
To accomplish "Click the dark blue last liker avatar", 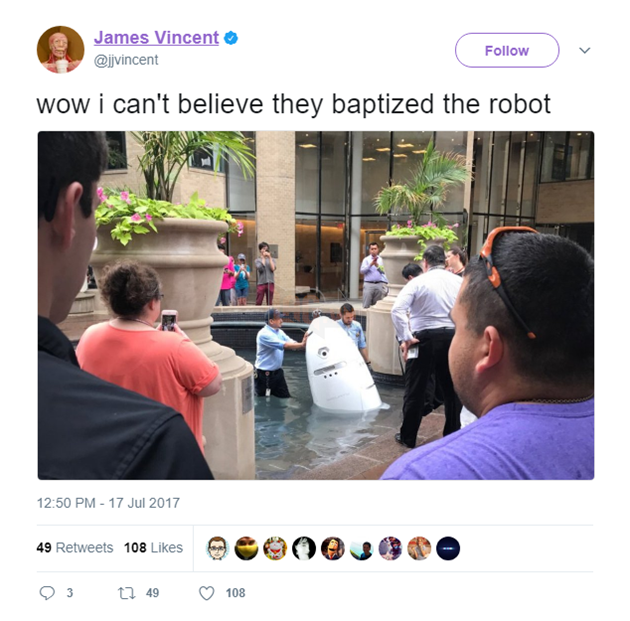I will [x=448, y=548].
